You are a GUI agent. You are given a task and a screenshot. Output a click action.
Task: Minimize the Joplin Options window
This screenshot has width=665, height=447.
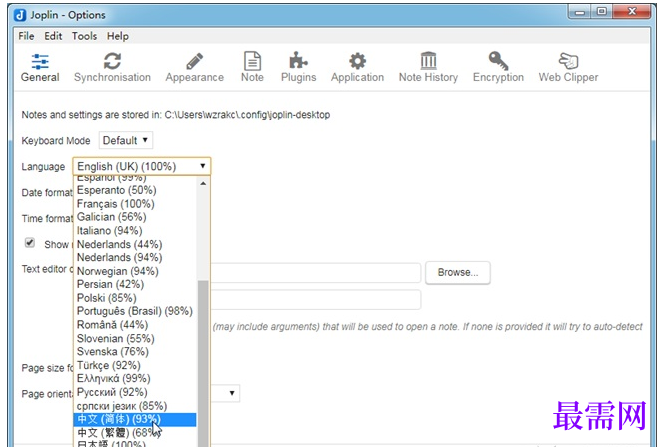point(579,12)
